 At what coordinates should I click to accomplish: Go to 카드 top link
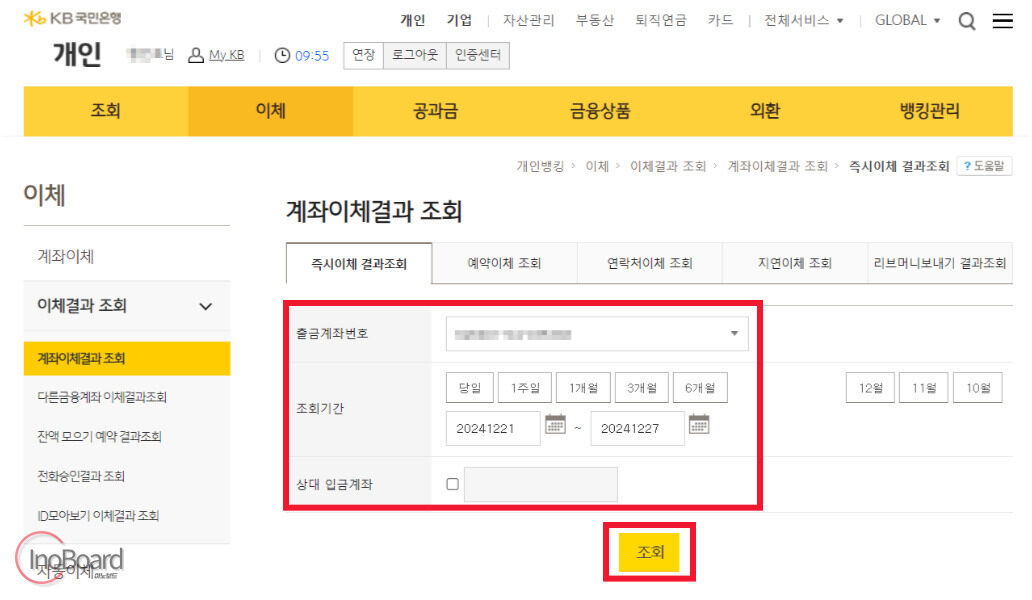click(720, 20)
